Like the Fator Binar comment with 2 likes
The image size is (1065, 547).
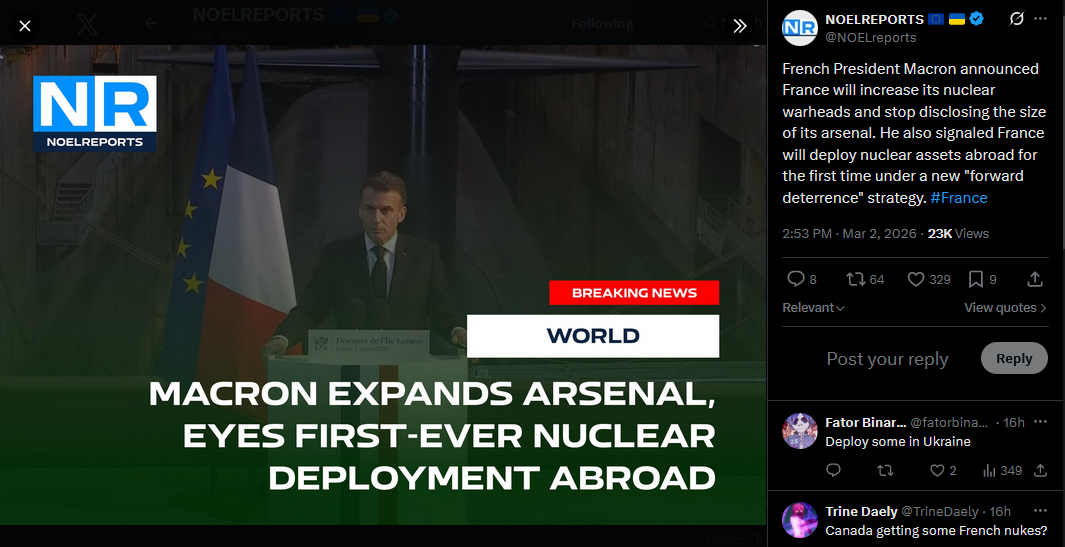943,470
